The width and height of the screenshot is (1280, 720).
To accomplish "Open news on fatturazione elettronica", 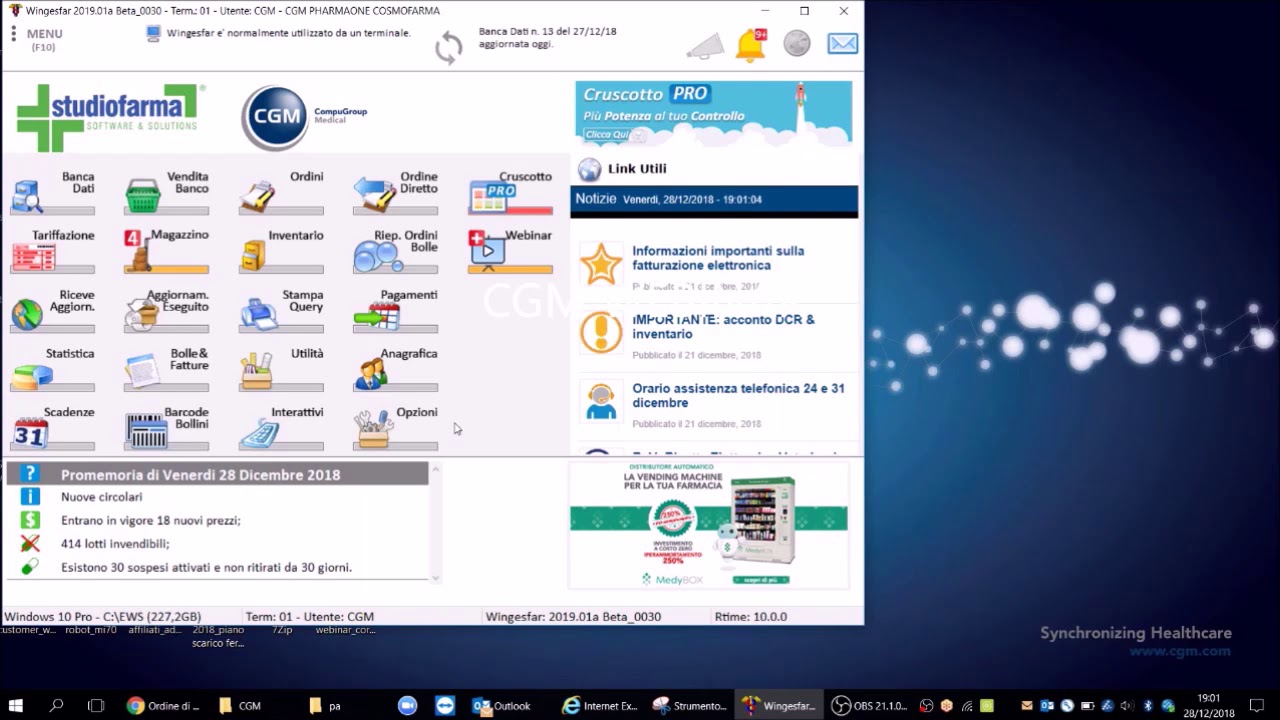I will [718, 258].
